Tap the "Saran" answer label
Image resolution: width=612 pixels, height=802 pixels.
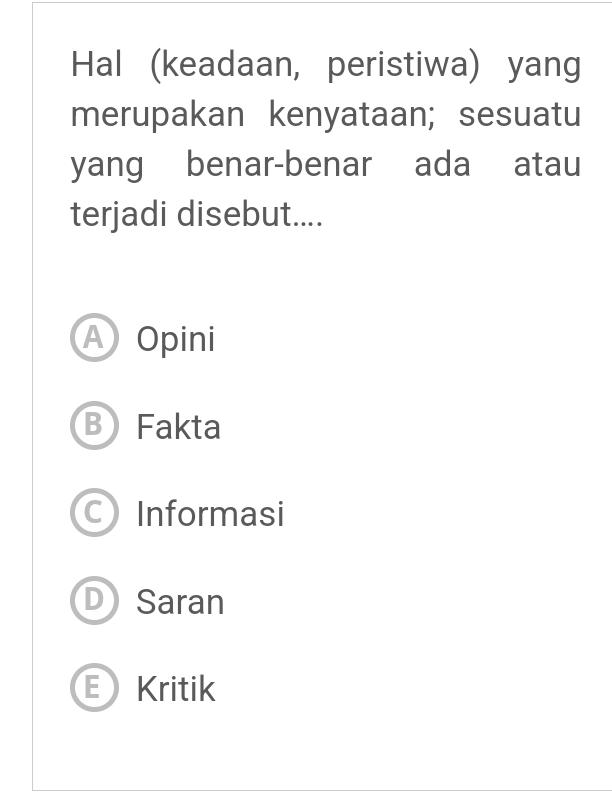coord(180,602)
